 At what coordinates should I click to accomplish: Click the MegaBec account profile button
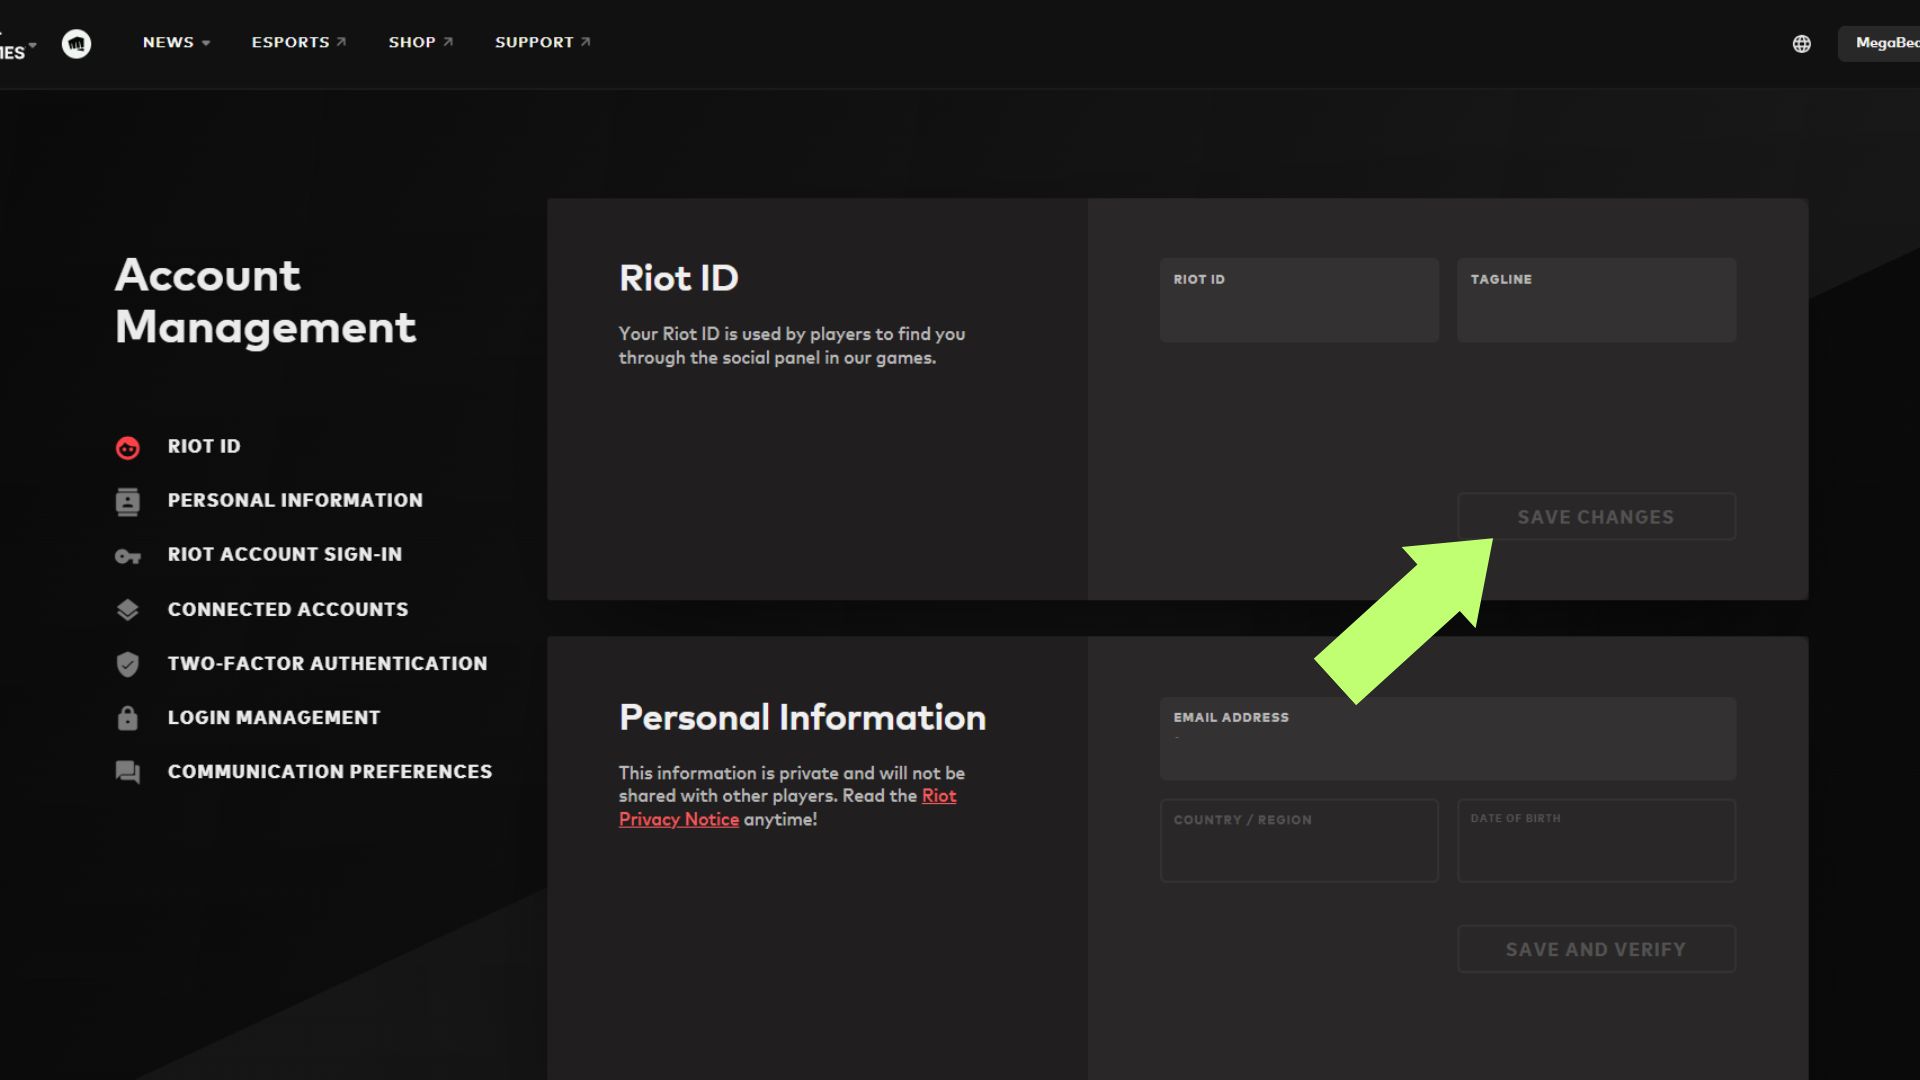click(1884, 42)
